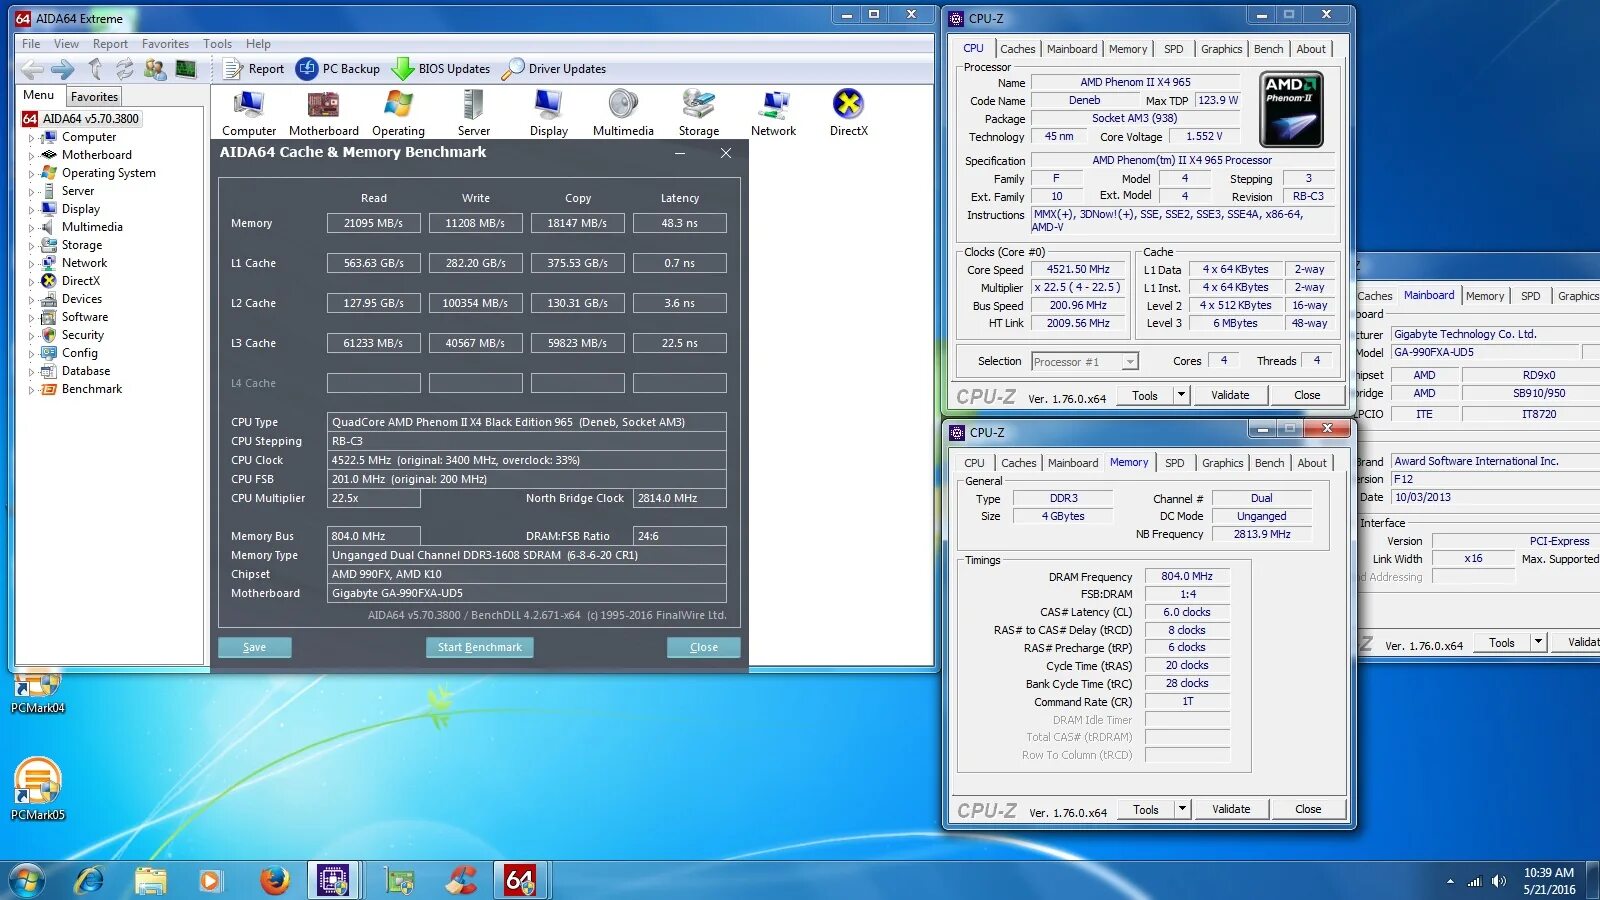Click Validate in top CPU-Z window

click(x=1230, y=395)
